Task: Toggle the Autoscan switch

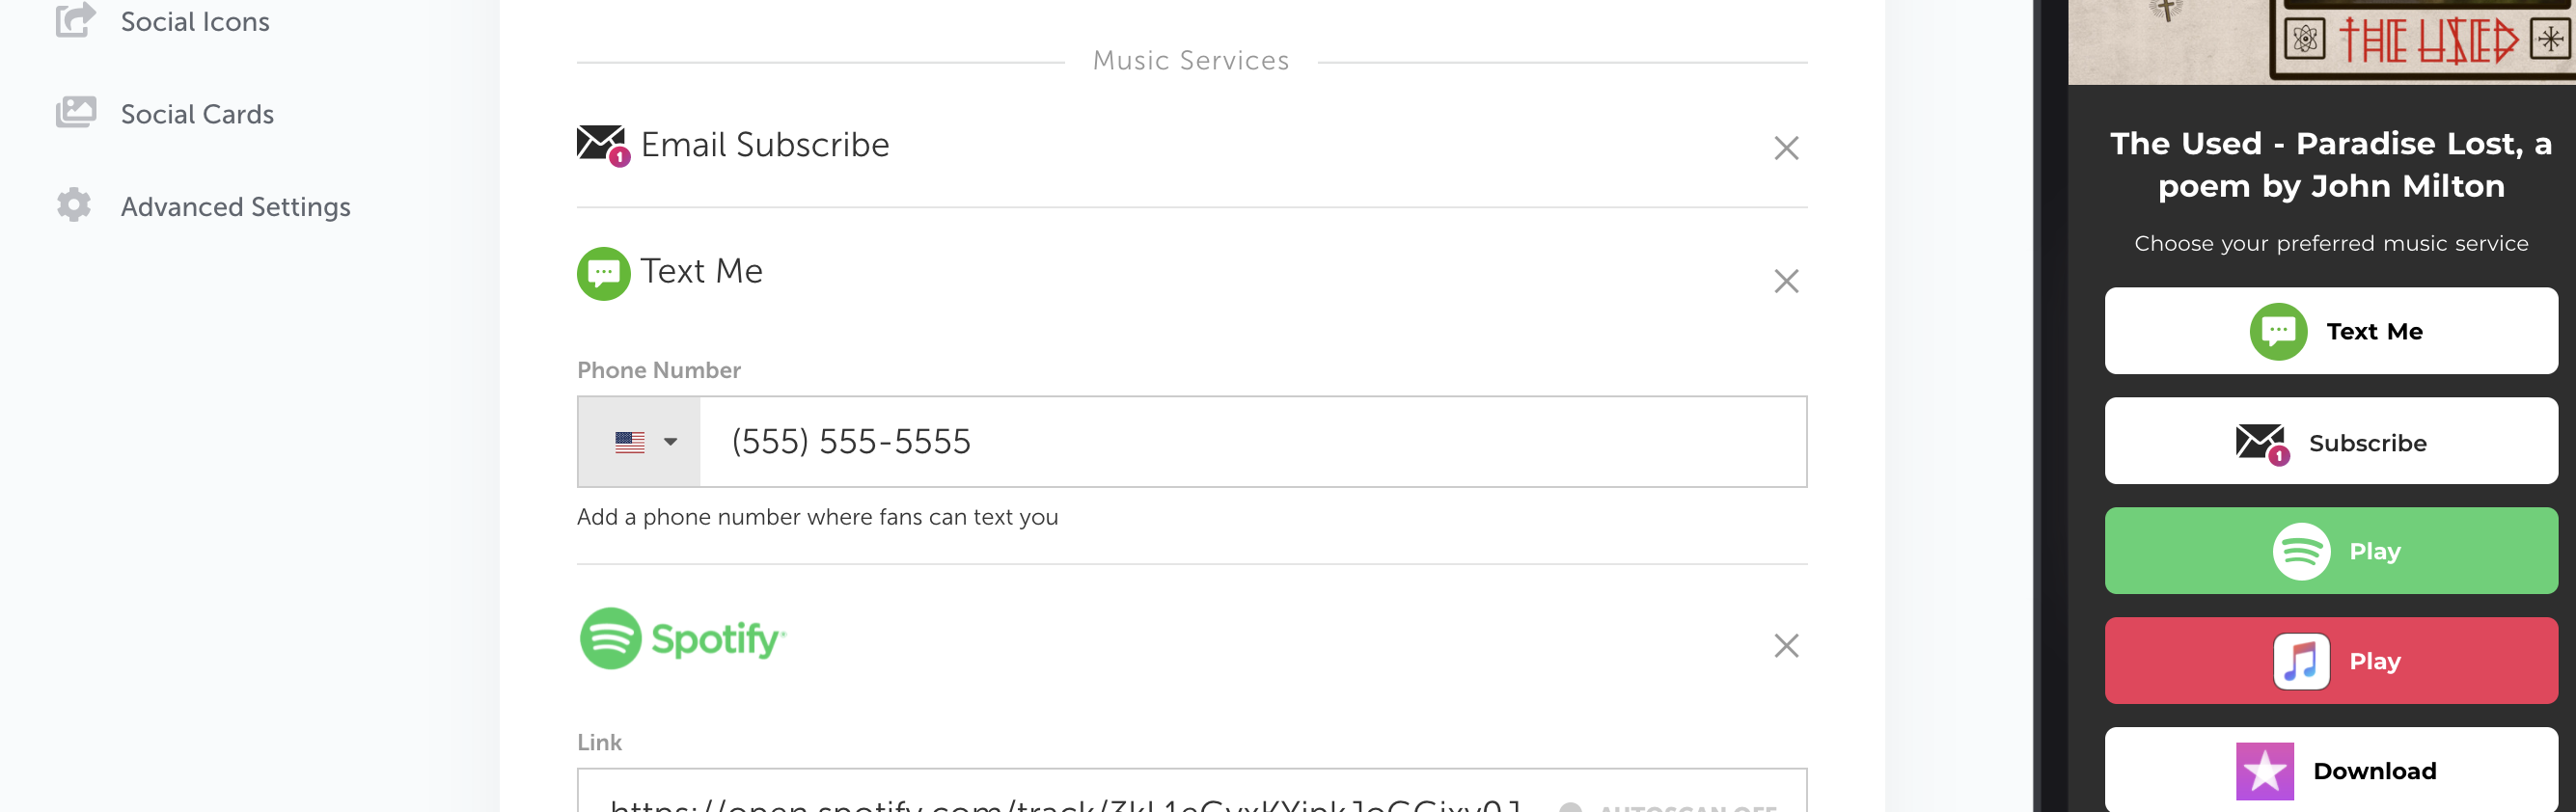Action: click(1571, 806)
